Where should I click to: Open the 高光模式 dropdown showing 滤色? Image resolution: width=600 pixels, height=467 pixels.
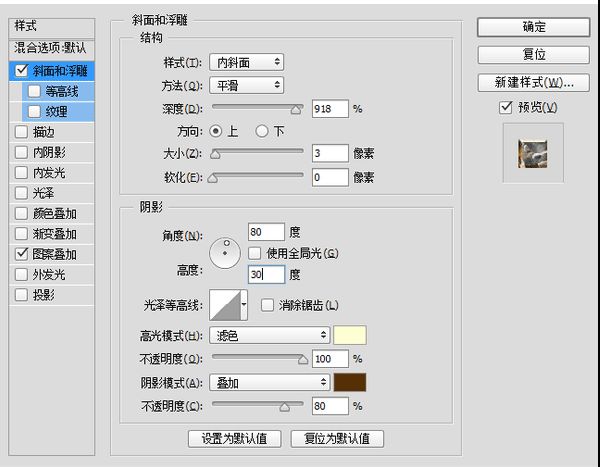pyautogui.click(x=269, y=335)
